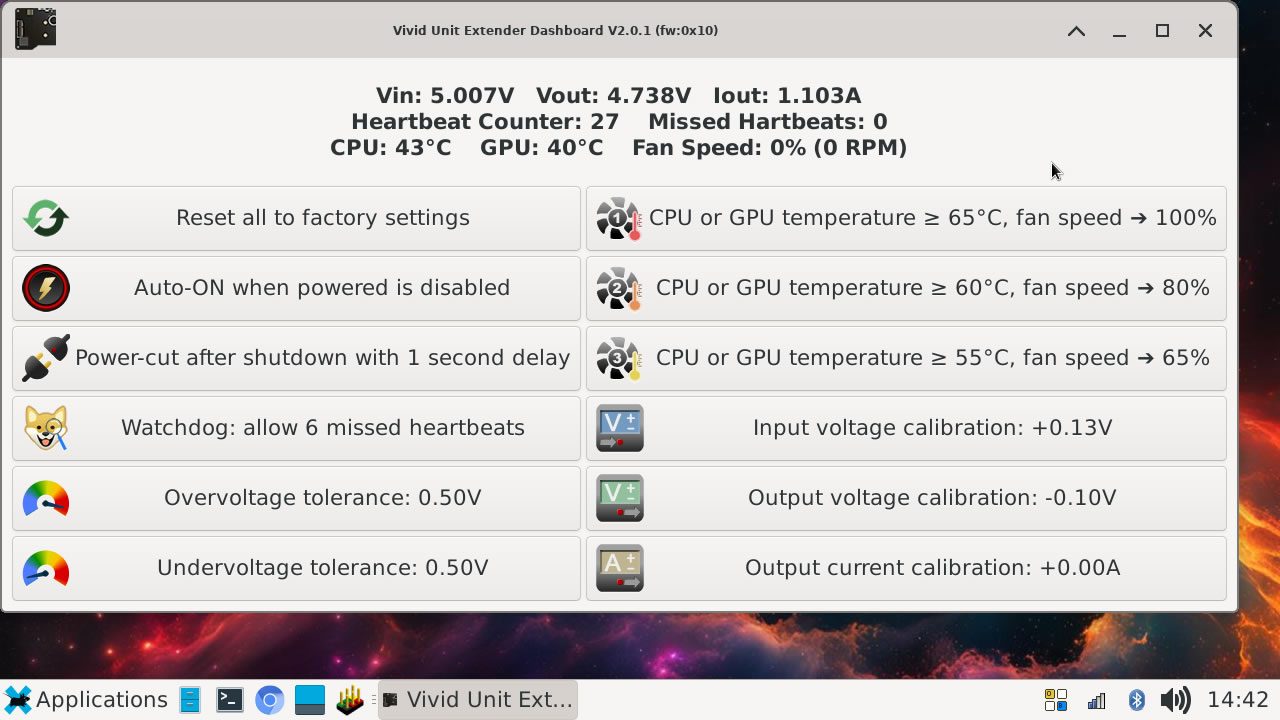Click the output current ammeter icon
Image resolution: width=1280 pixels, height=720 pixels.
tap(619, 568)
